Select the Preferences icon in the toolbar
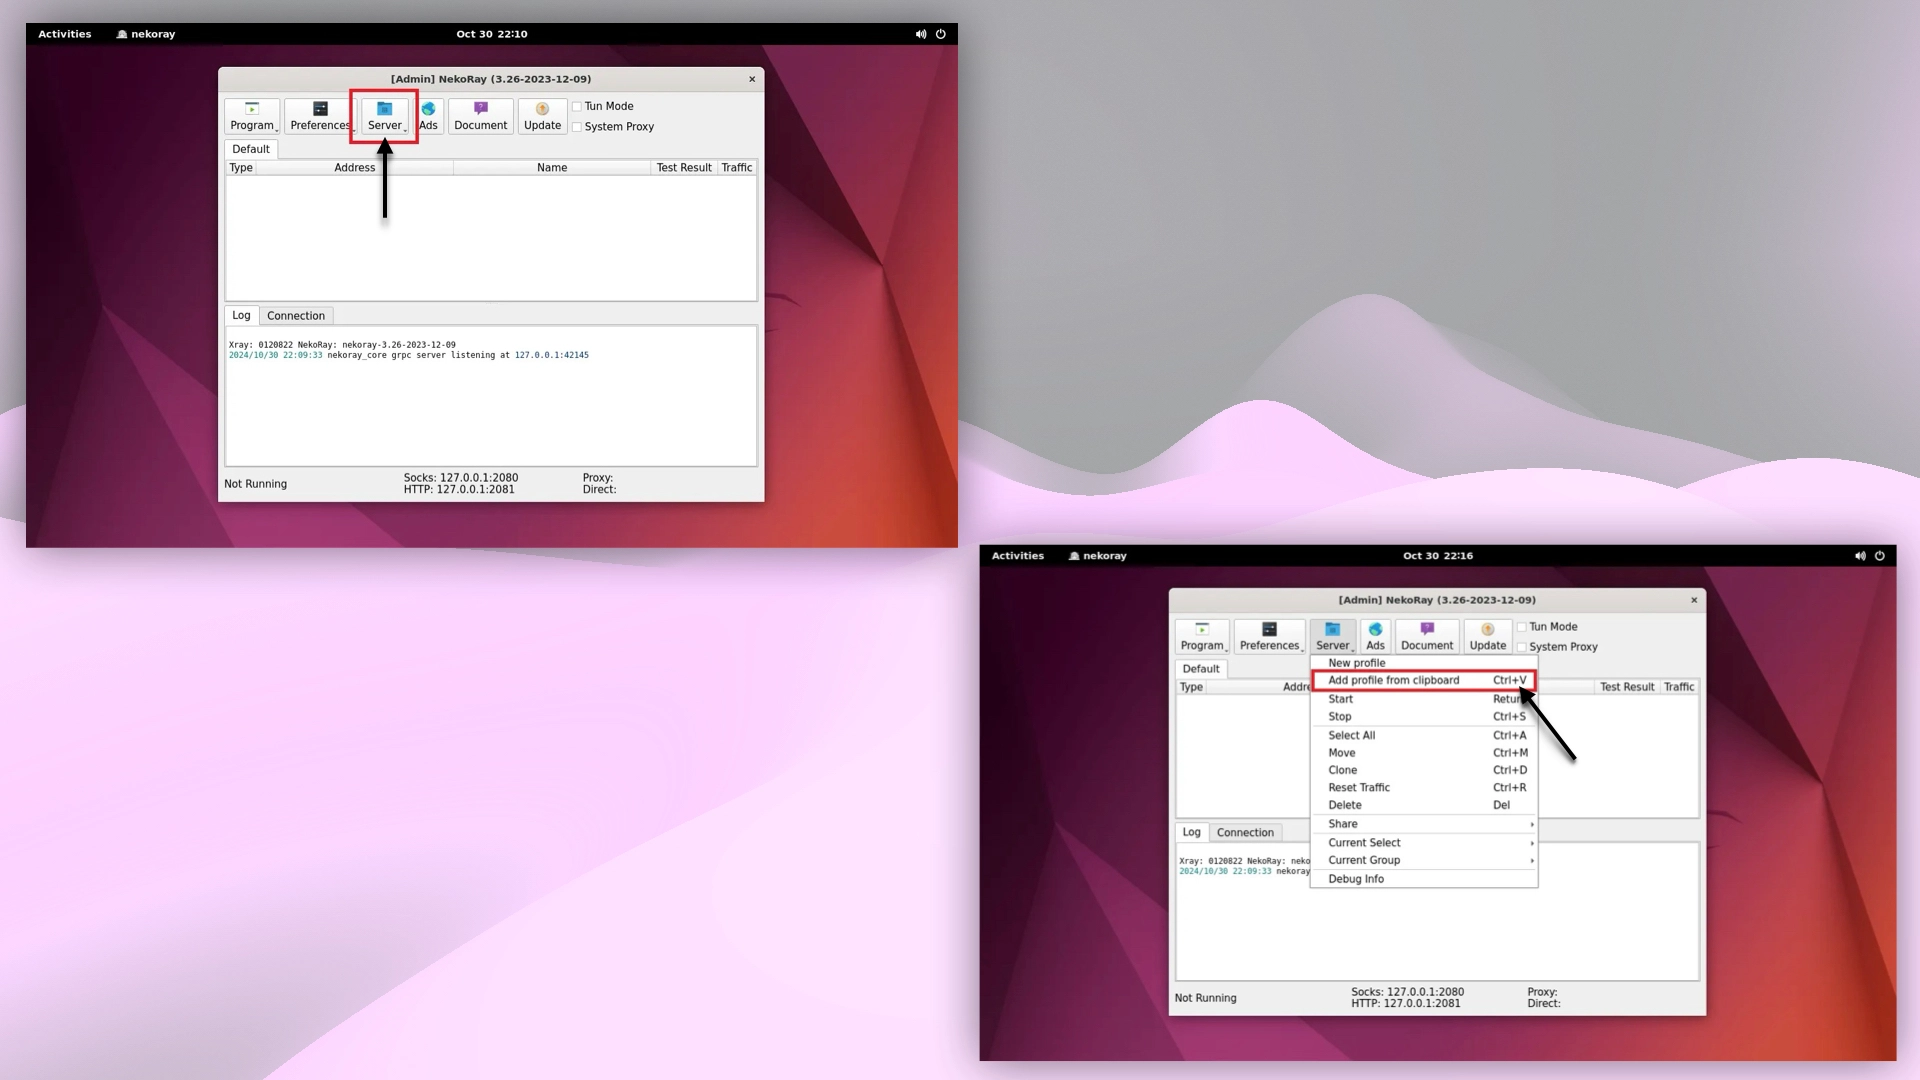The height and width of the screenshot is (1080, 1920). 320,115
